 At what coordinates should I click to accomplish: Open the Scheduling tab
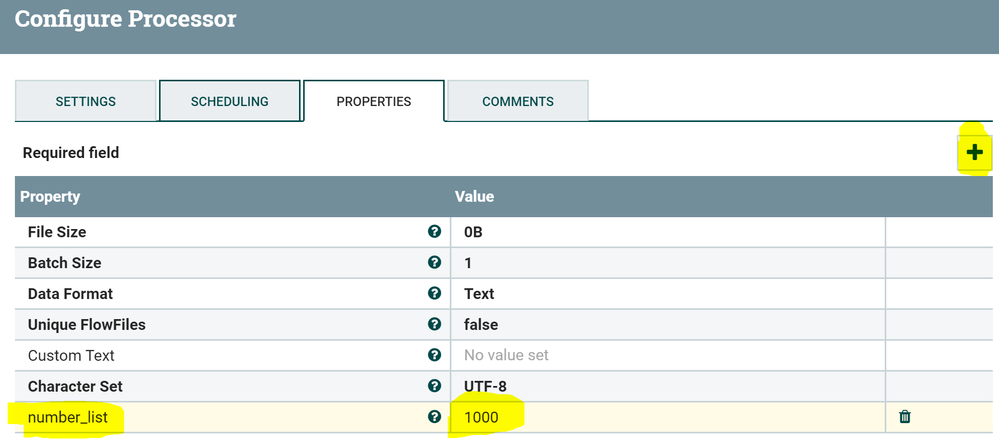click(x=229, y=101)
